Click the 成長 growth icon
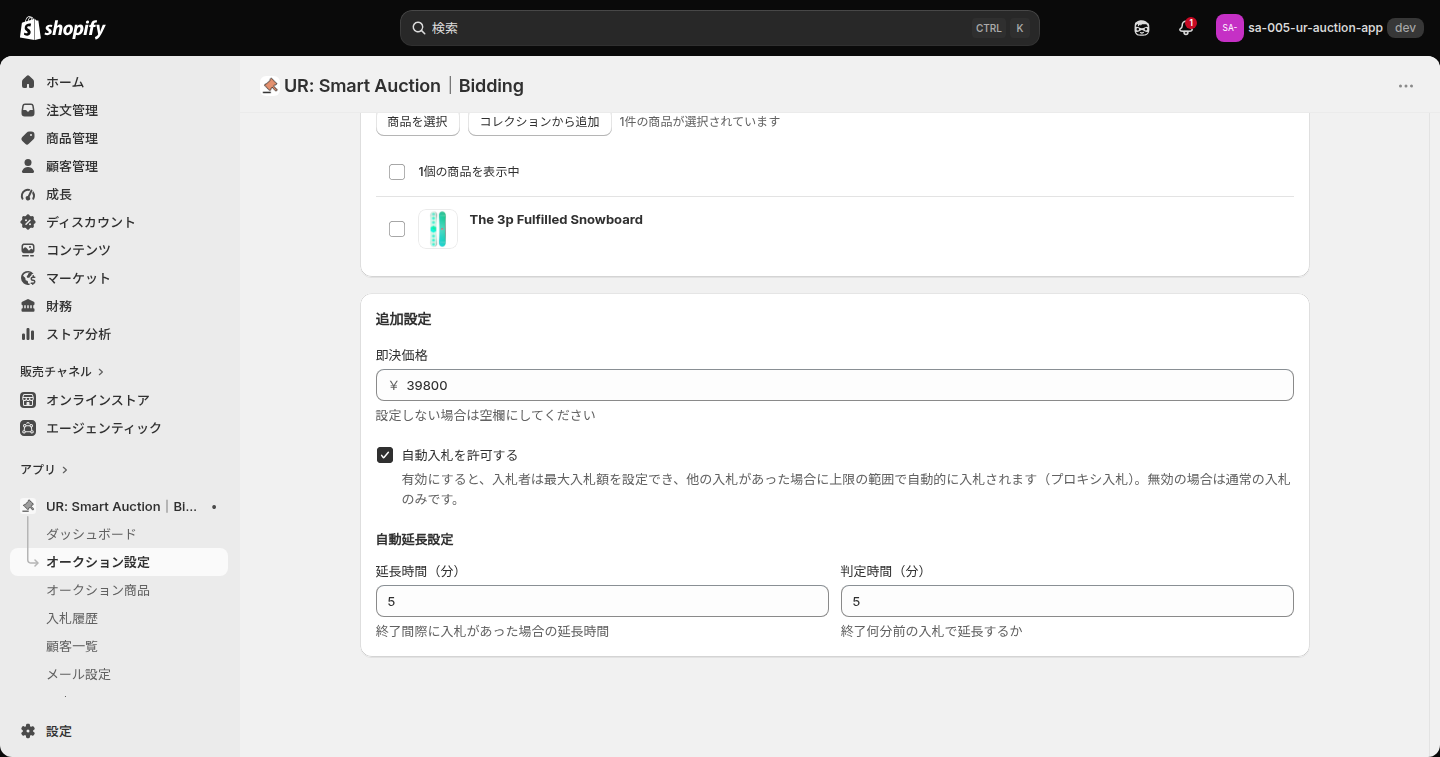Image resolution: width=1440 pixels, height=757 pixels. click(28, 194)
